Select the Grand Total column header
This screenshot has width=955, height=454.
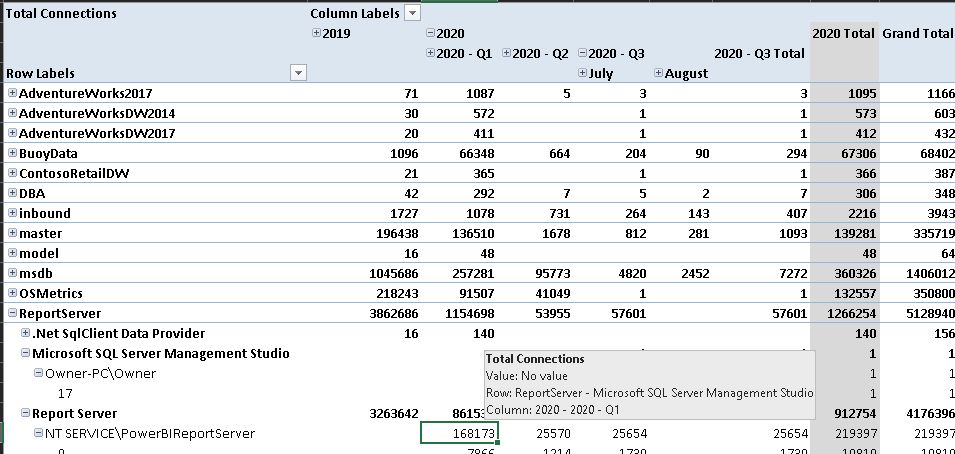tap(917, 33)
